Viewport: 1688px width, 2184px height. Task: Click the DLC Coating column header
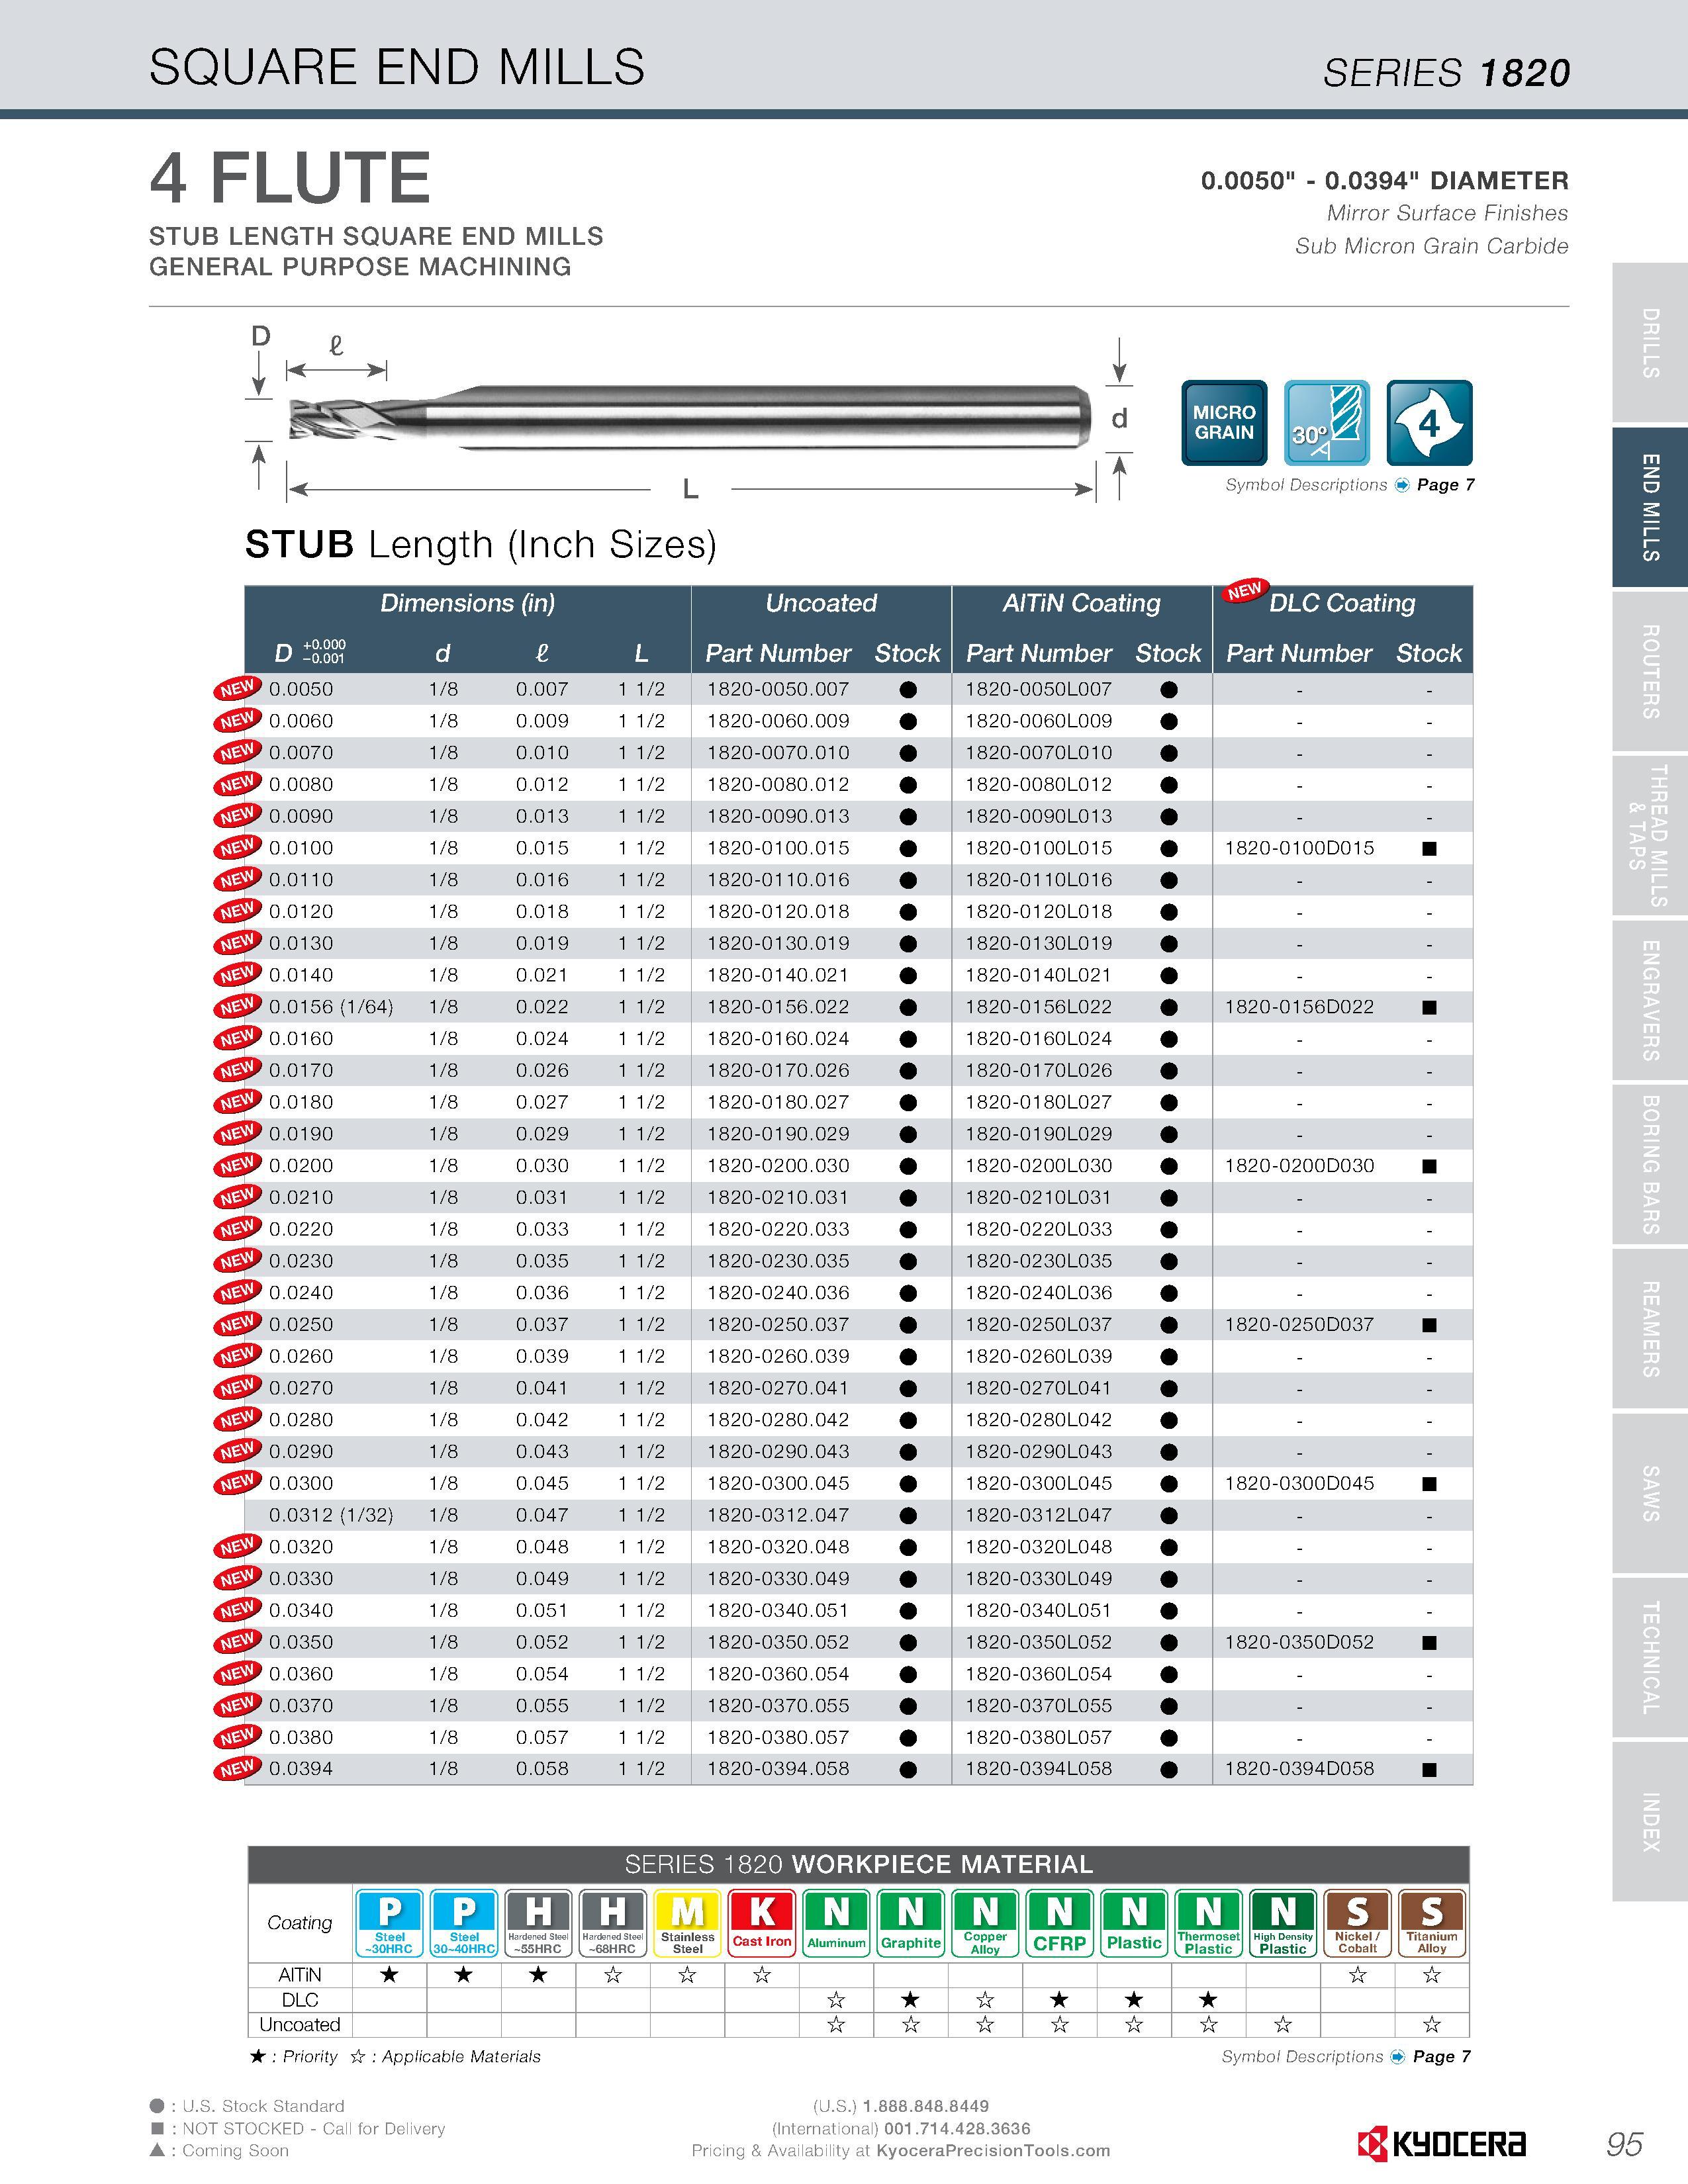coord(1342,603)
